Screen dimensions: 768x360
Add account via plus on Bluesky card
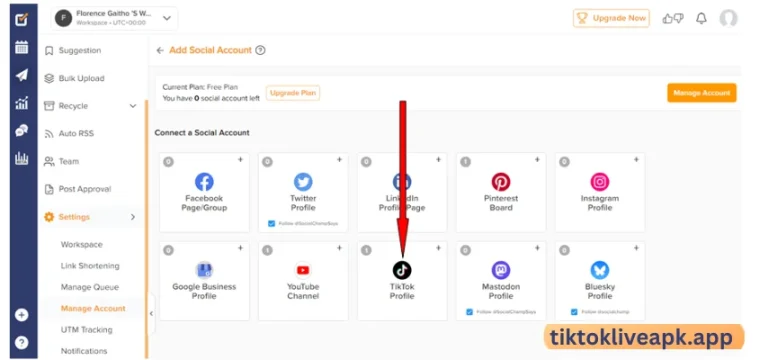(636, 248)
